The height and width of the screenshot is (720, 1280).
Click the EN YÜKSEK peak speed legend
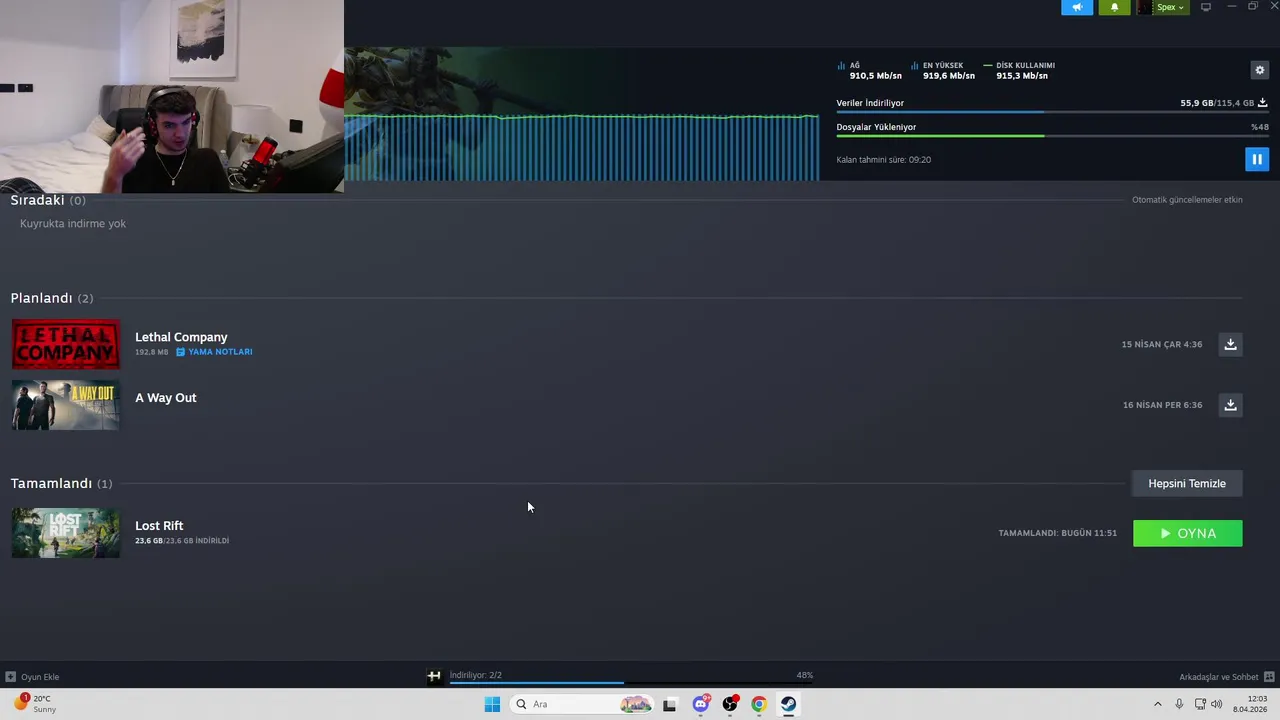[x=942, y=70]
